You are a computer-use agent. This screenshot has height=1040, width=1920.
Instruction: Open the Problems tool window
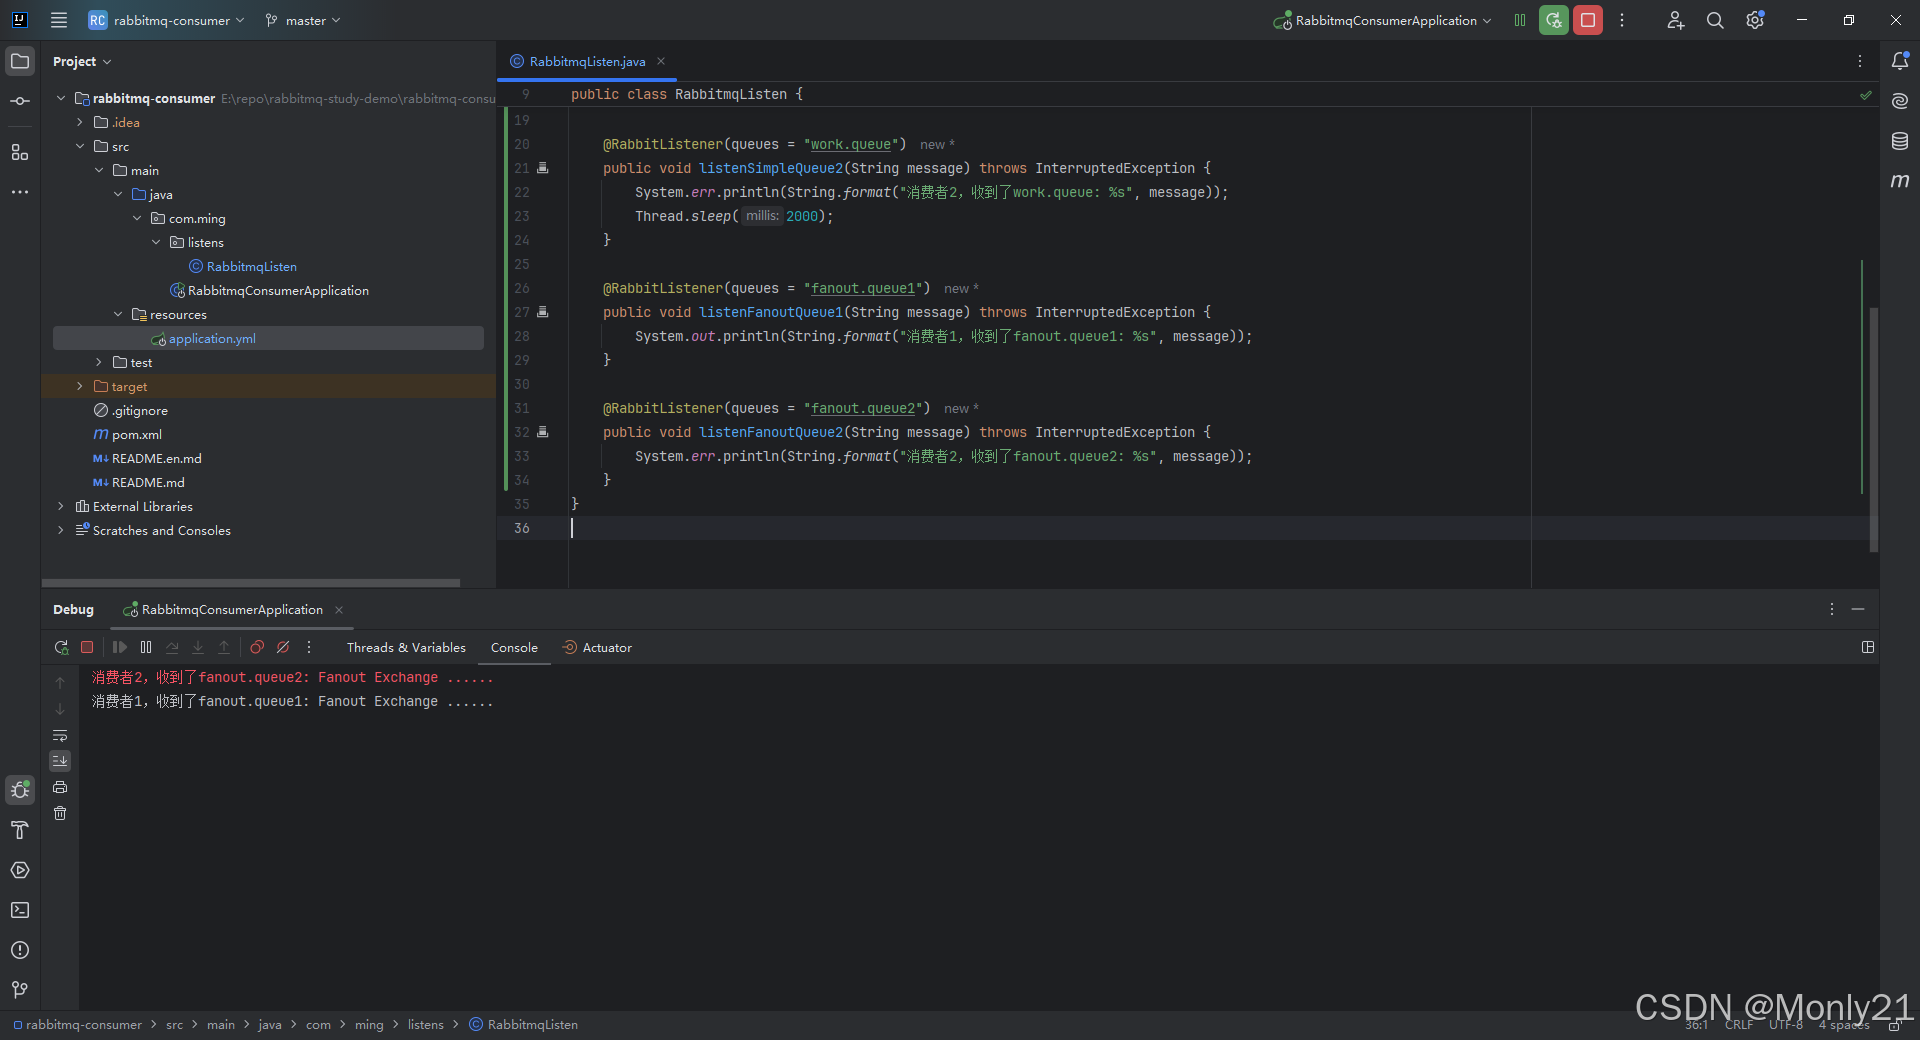[20, 950]
